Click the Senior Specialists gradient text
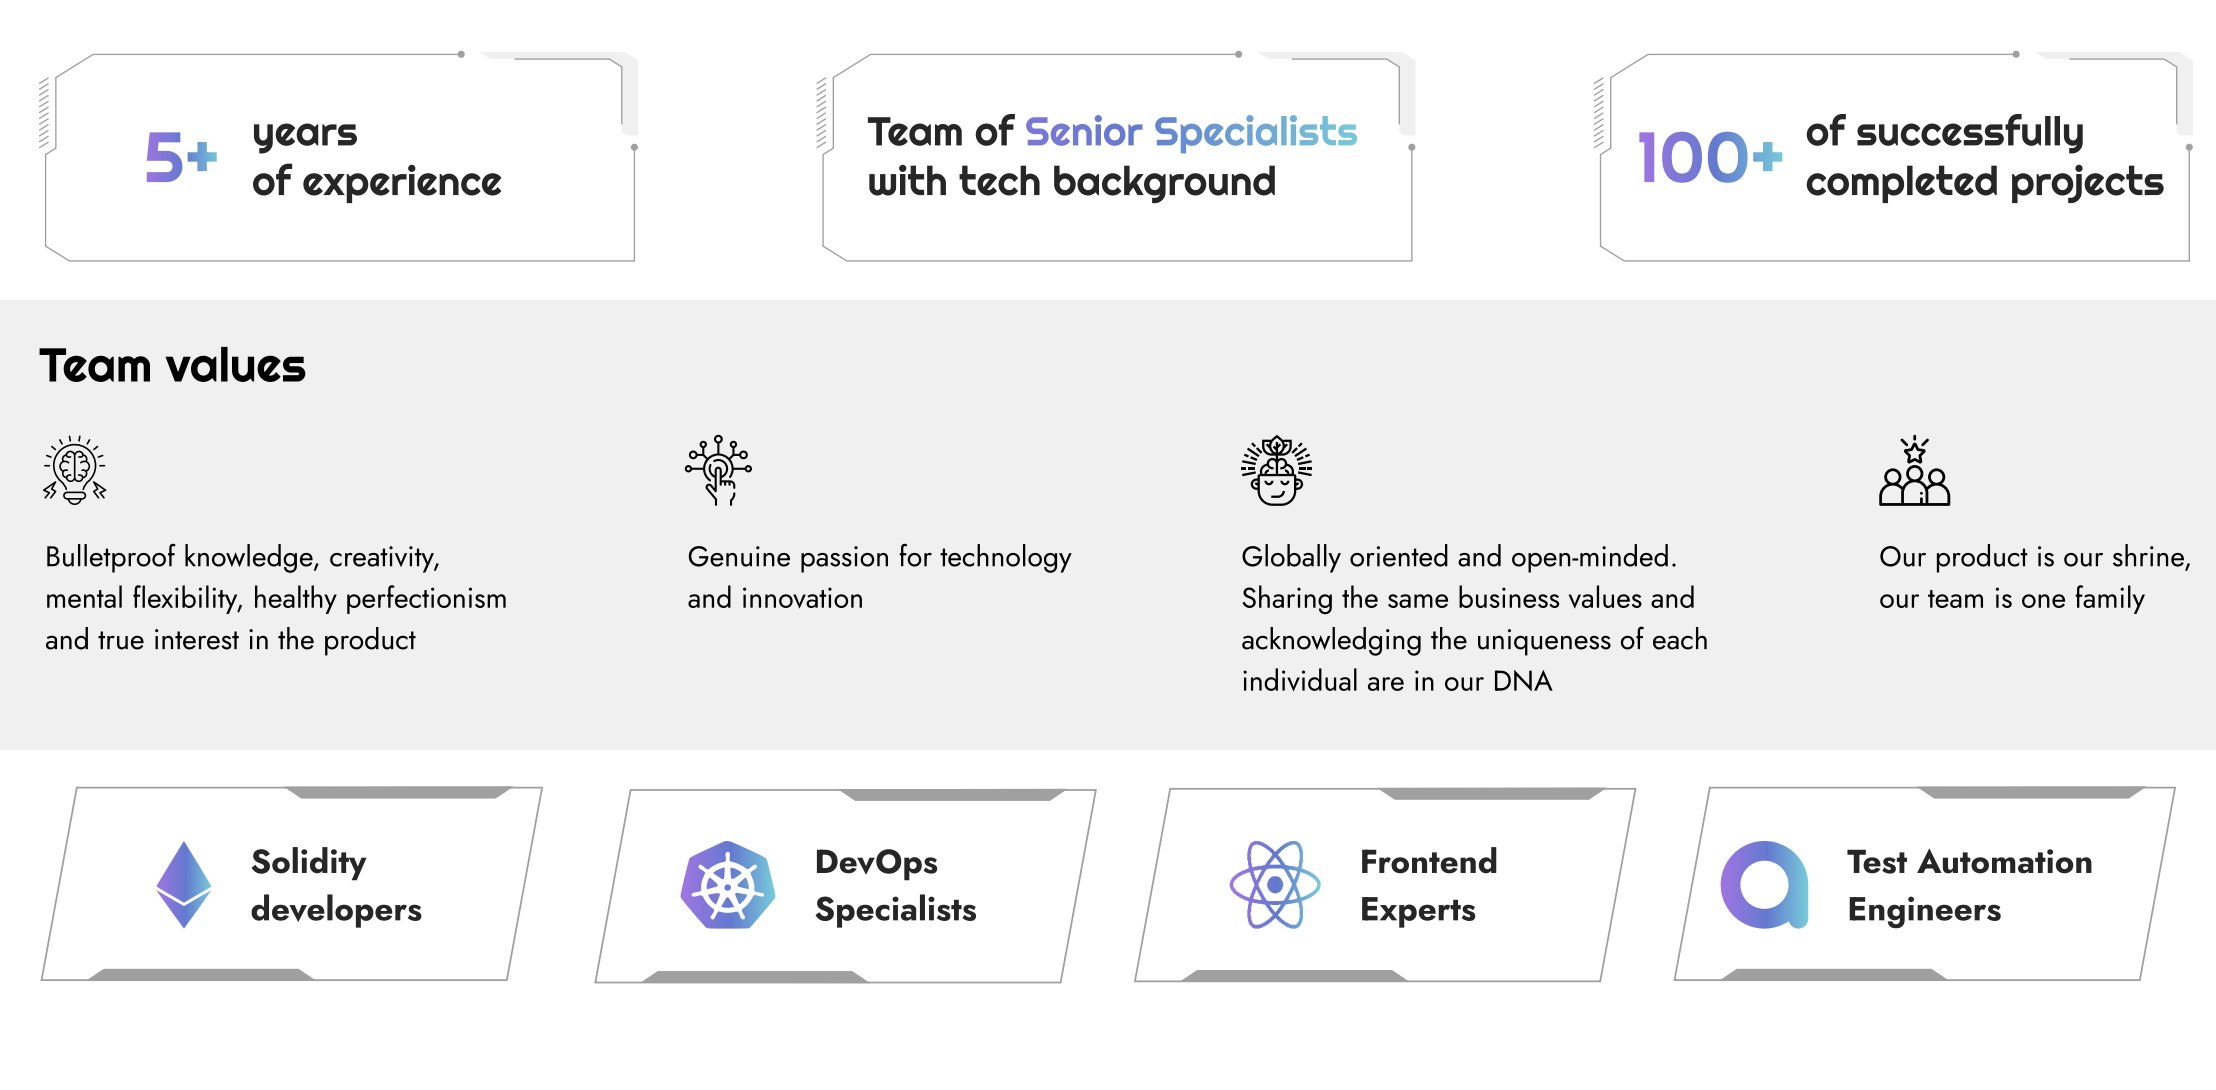Viewport: 2216px width, 1090px height. point(1191,132)
